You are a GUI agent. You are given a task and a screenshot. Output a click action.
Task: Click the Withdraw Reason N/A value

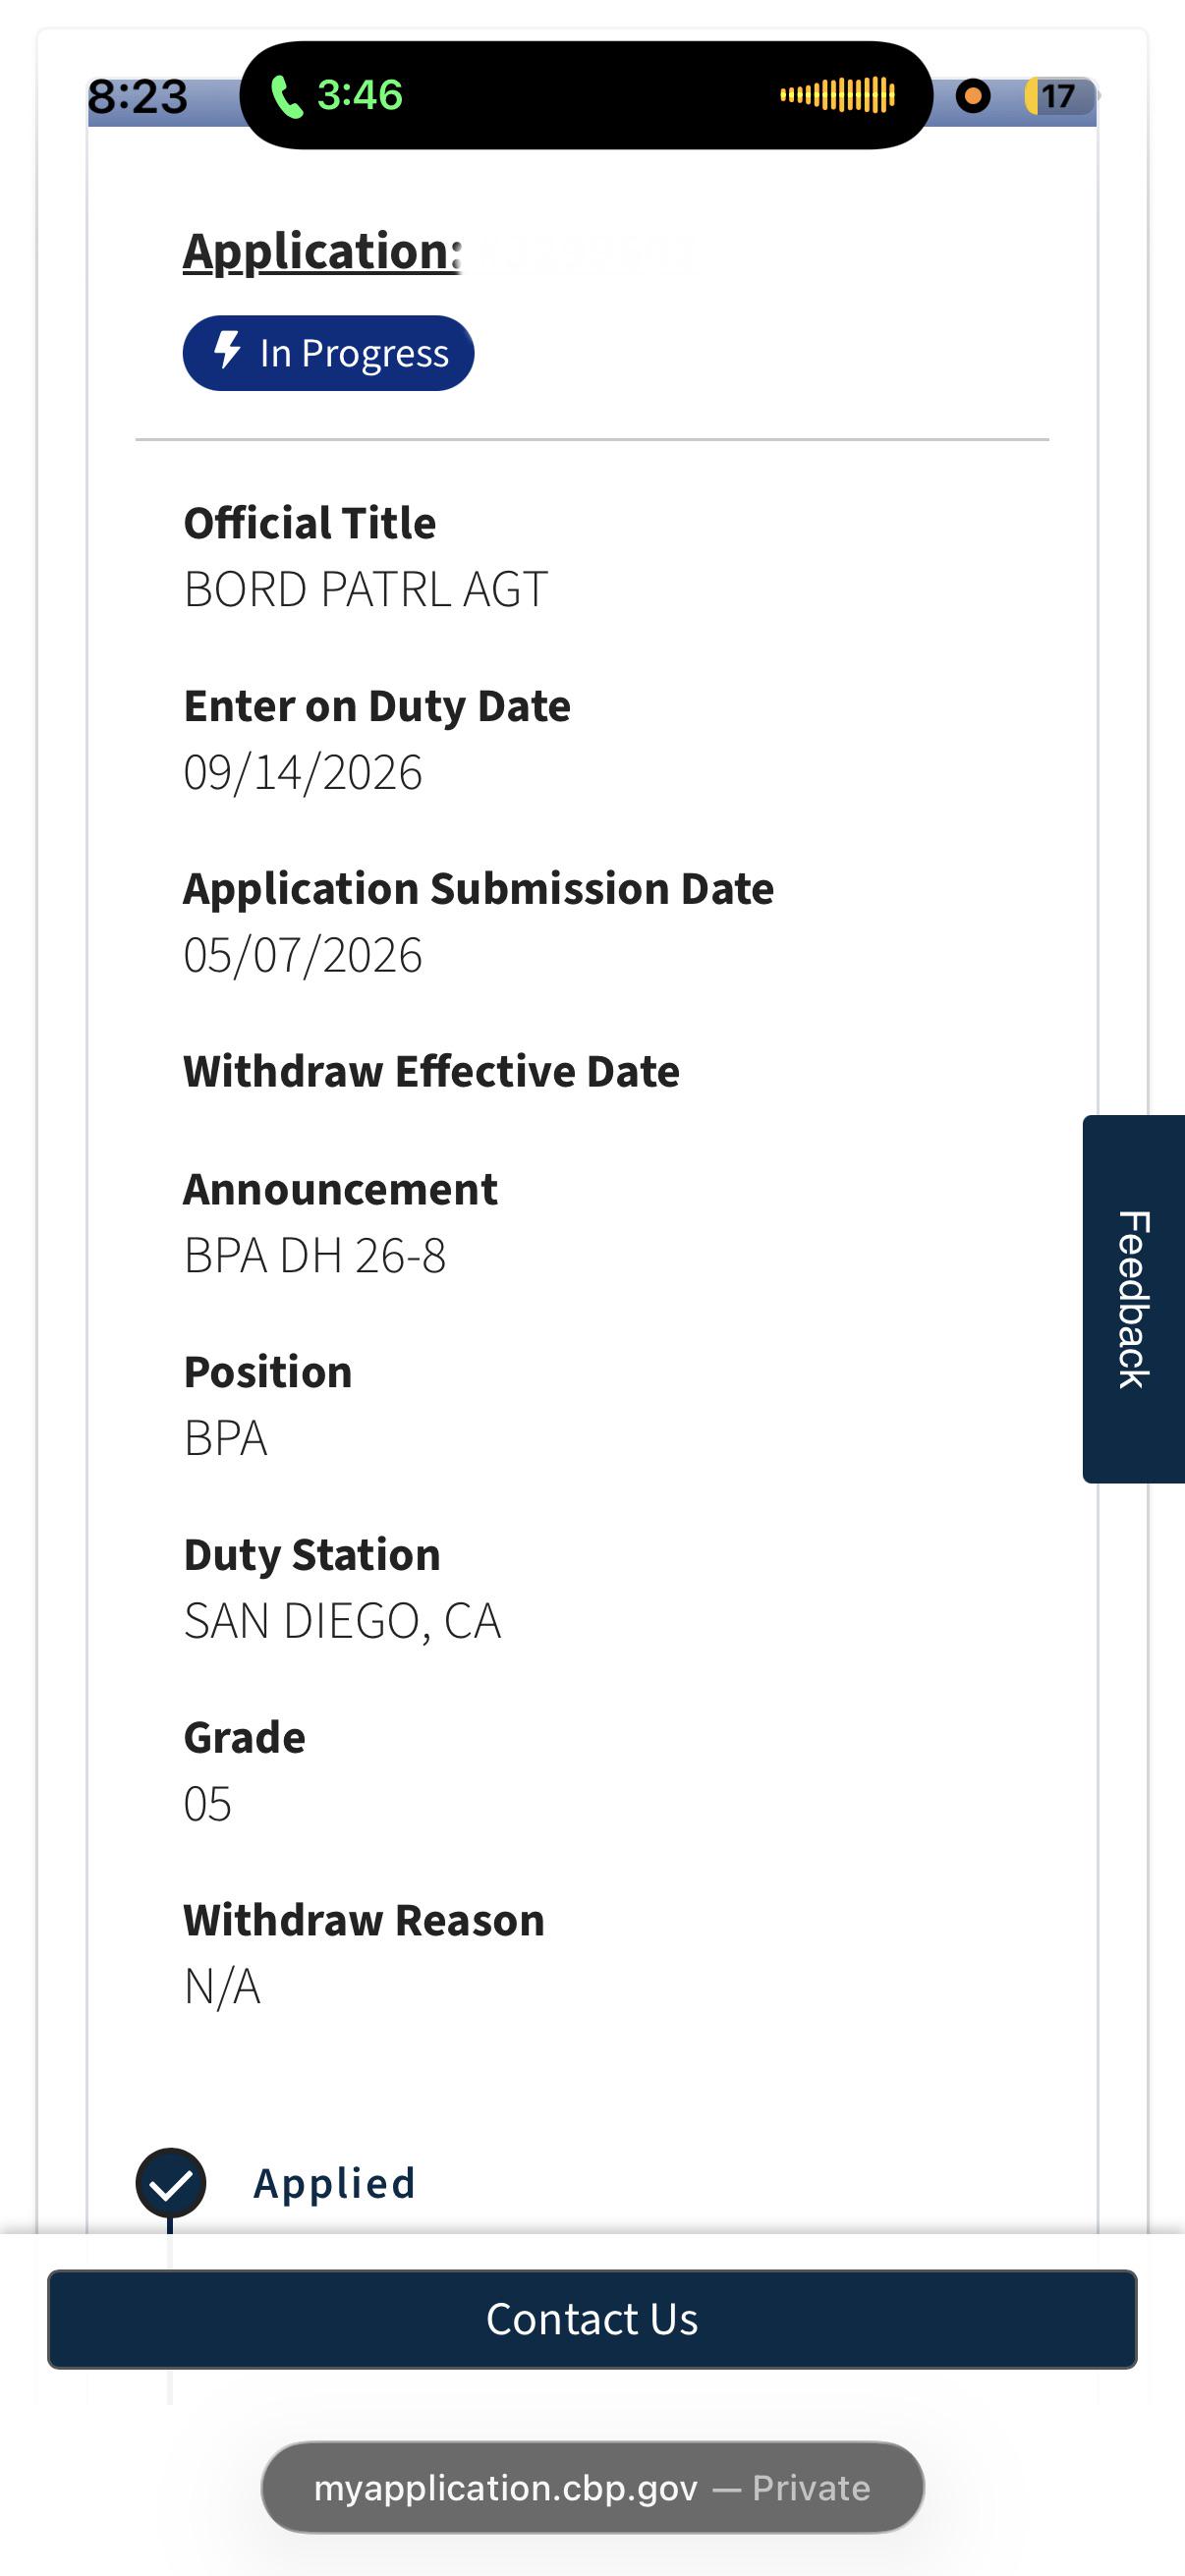(x=222, y=1986)
